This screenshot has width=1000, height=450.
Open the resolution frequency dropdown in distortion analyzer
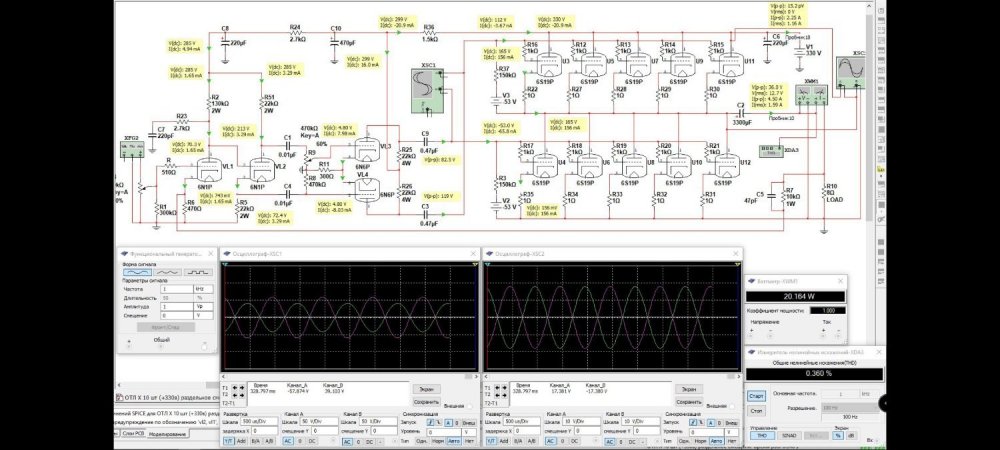point(850,408)
